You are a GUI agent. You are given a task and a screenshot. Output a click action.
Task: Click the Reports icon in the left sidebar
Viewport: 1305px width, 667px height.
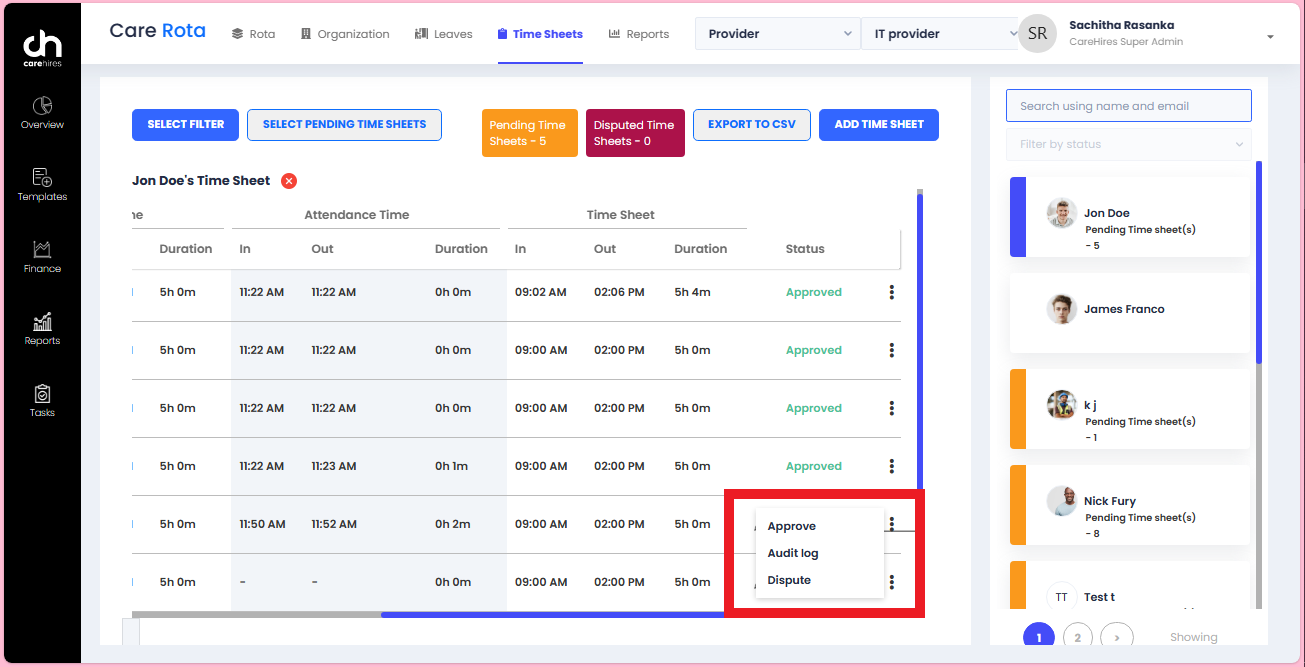tap(41, 327)
